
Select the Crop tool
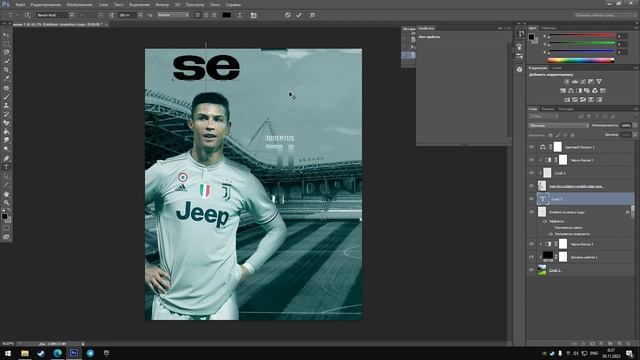(6, 70)
